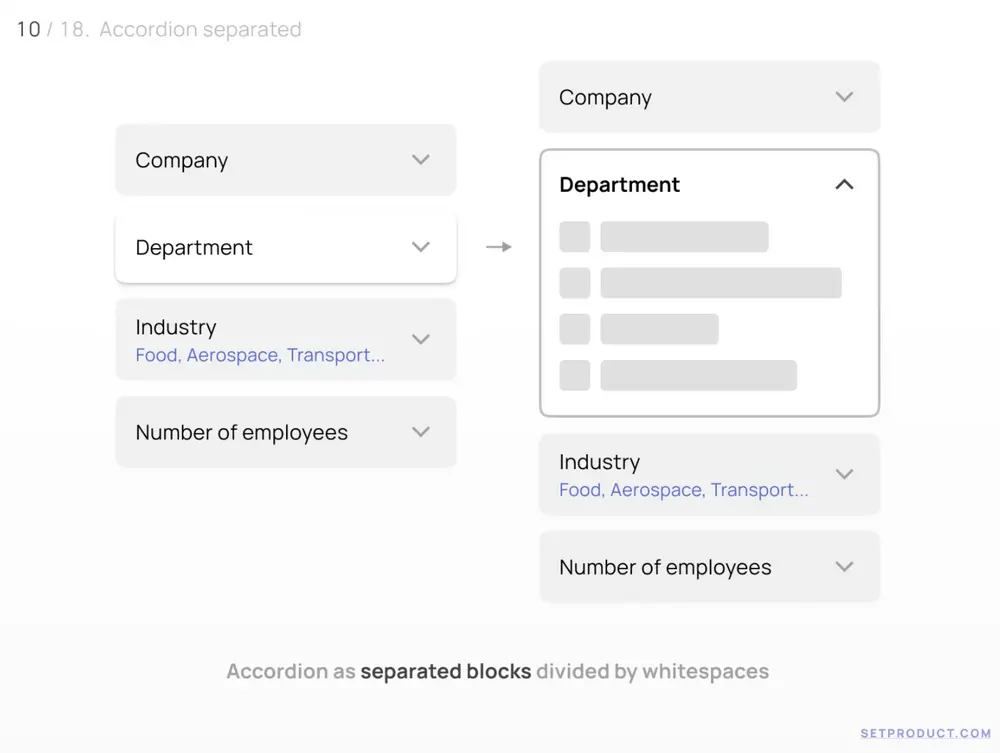The height and width of the screenshot is (753, 1000).
Task: Collapse the expanded Department panel with the up chevron
Action: click(844, 185)
